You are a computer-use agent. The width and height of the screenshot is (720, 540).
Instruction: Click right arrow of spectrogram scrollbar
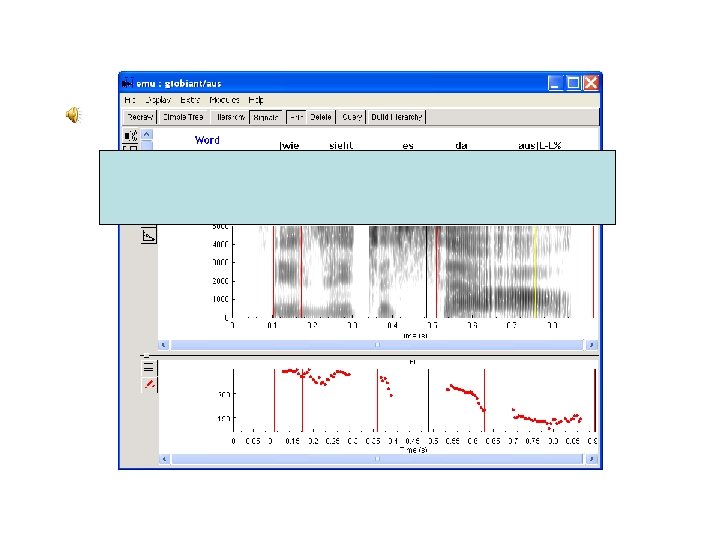click(591, 344)
